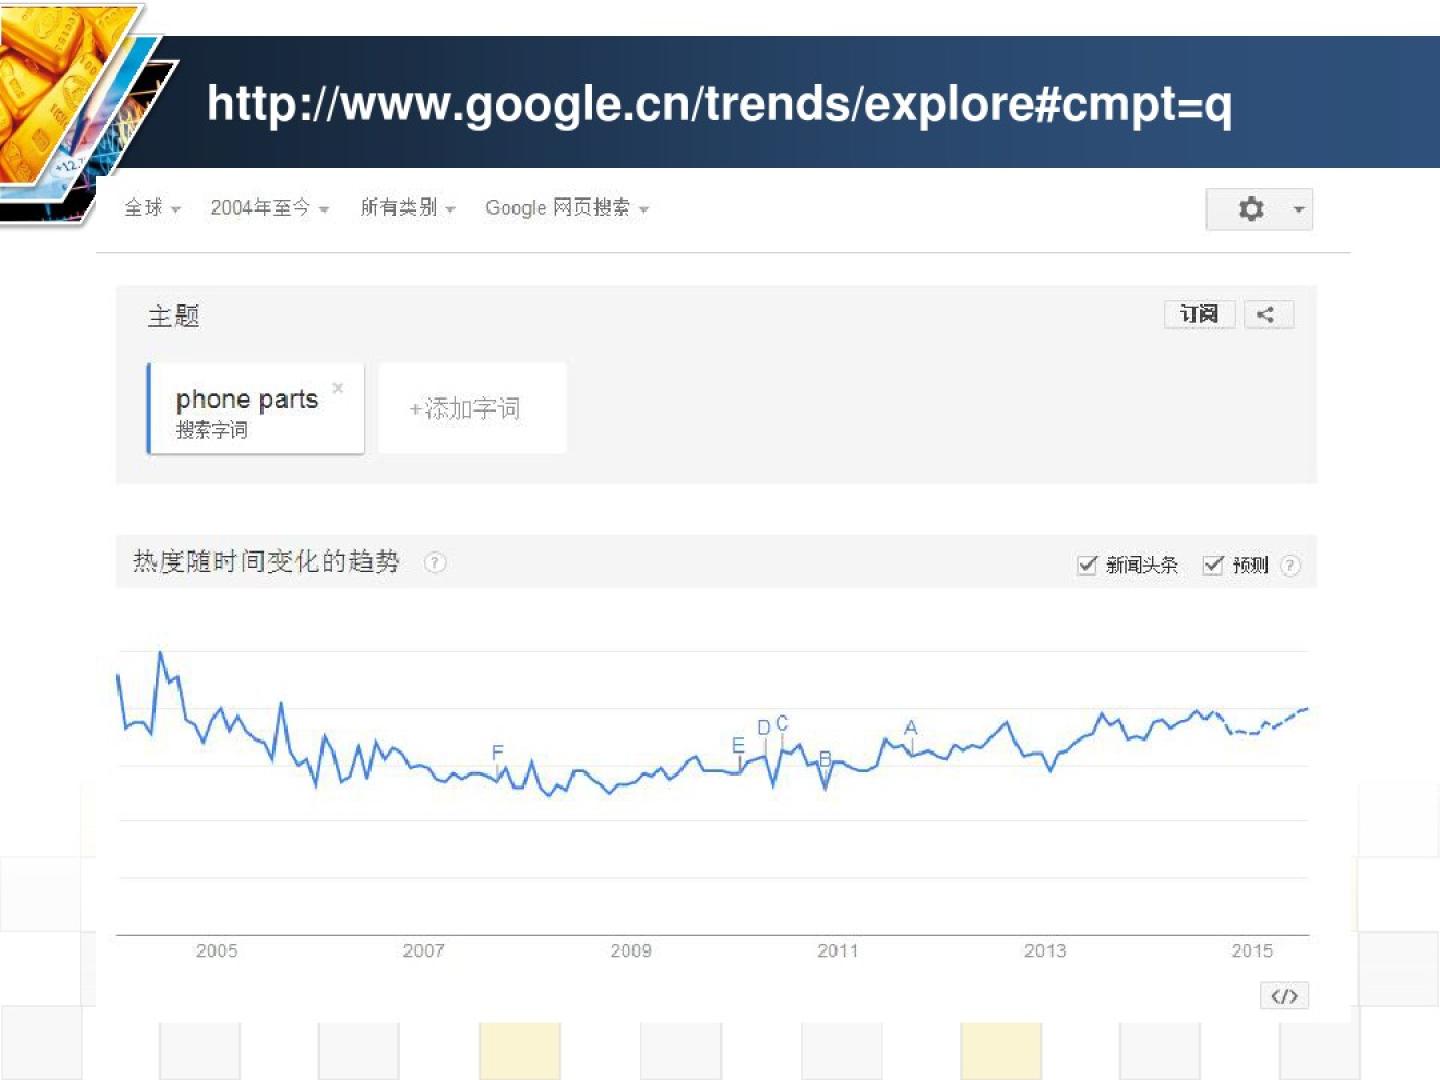Image resolution: width=1440 pixels, height=1080 pixels.
Task: Remove the phone parts search term
Action: tap(338, 388)
